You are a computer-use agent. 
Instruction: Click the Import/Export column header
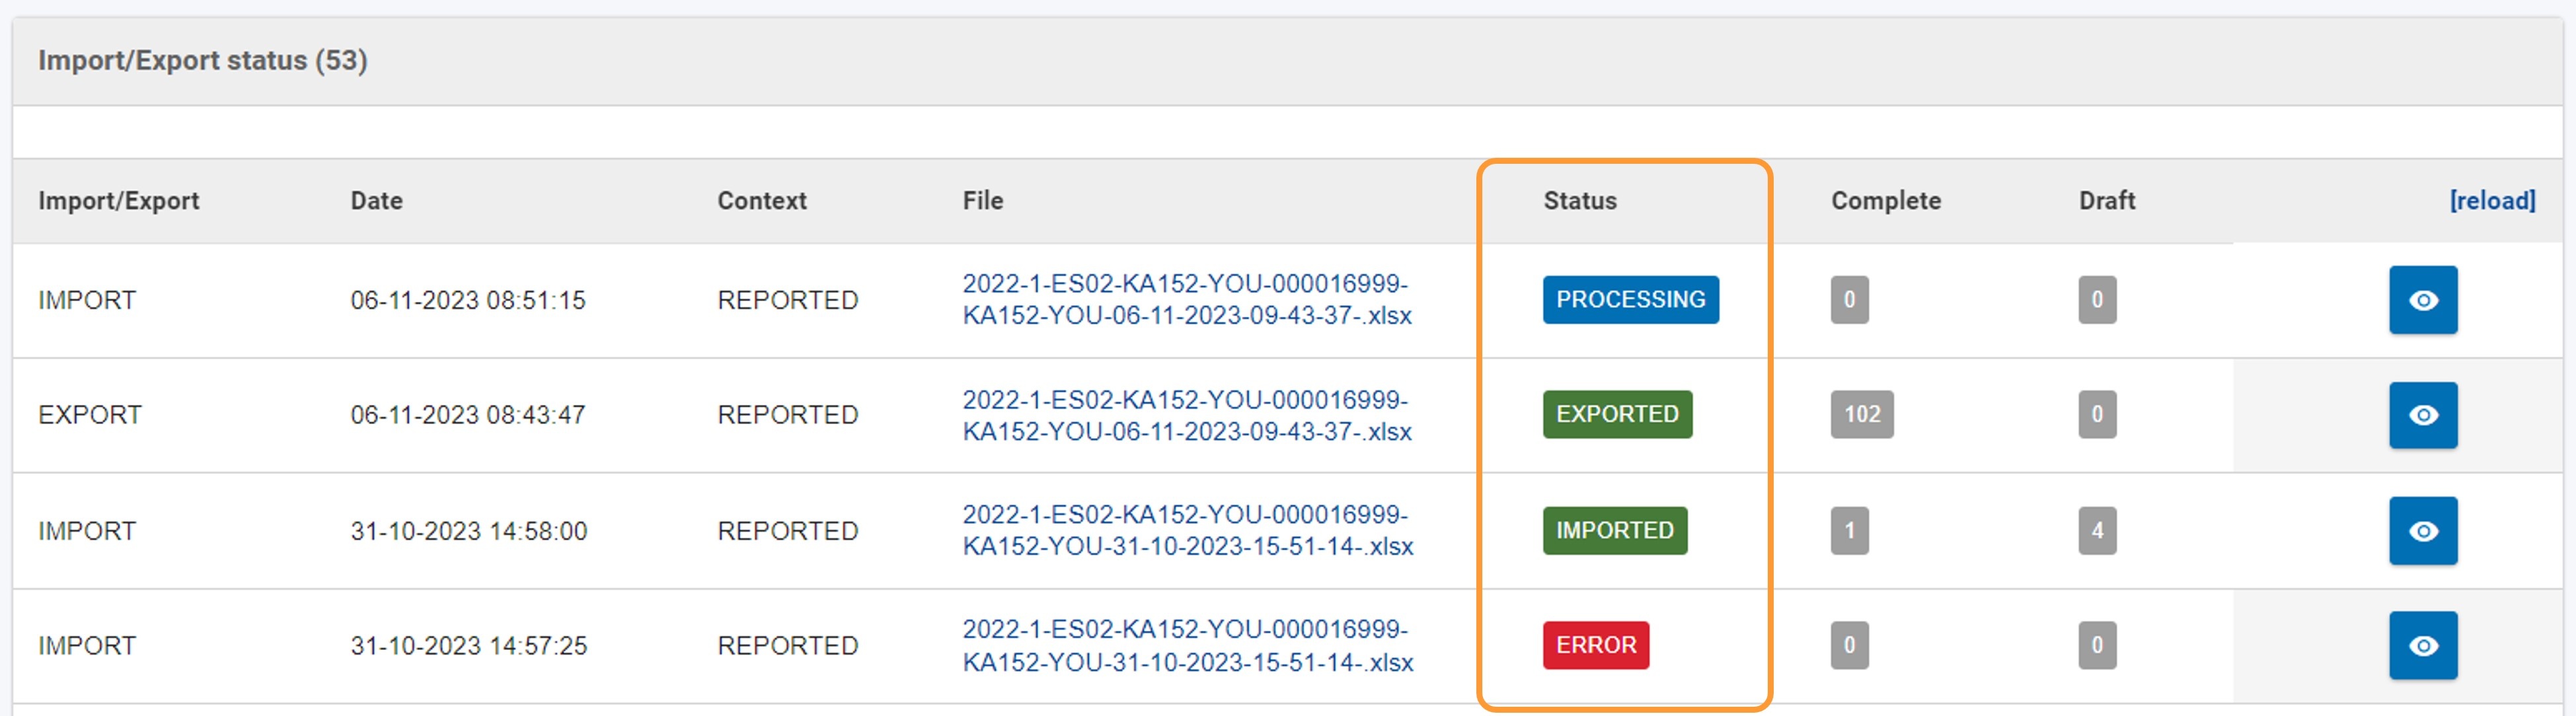pos(119,201)
